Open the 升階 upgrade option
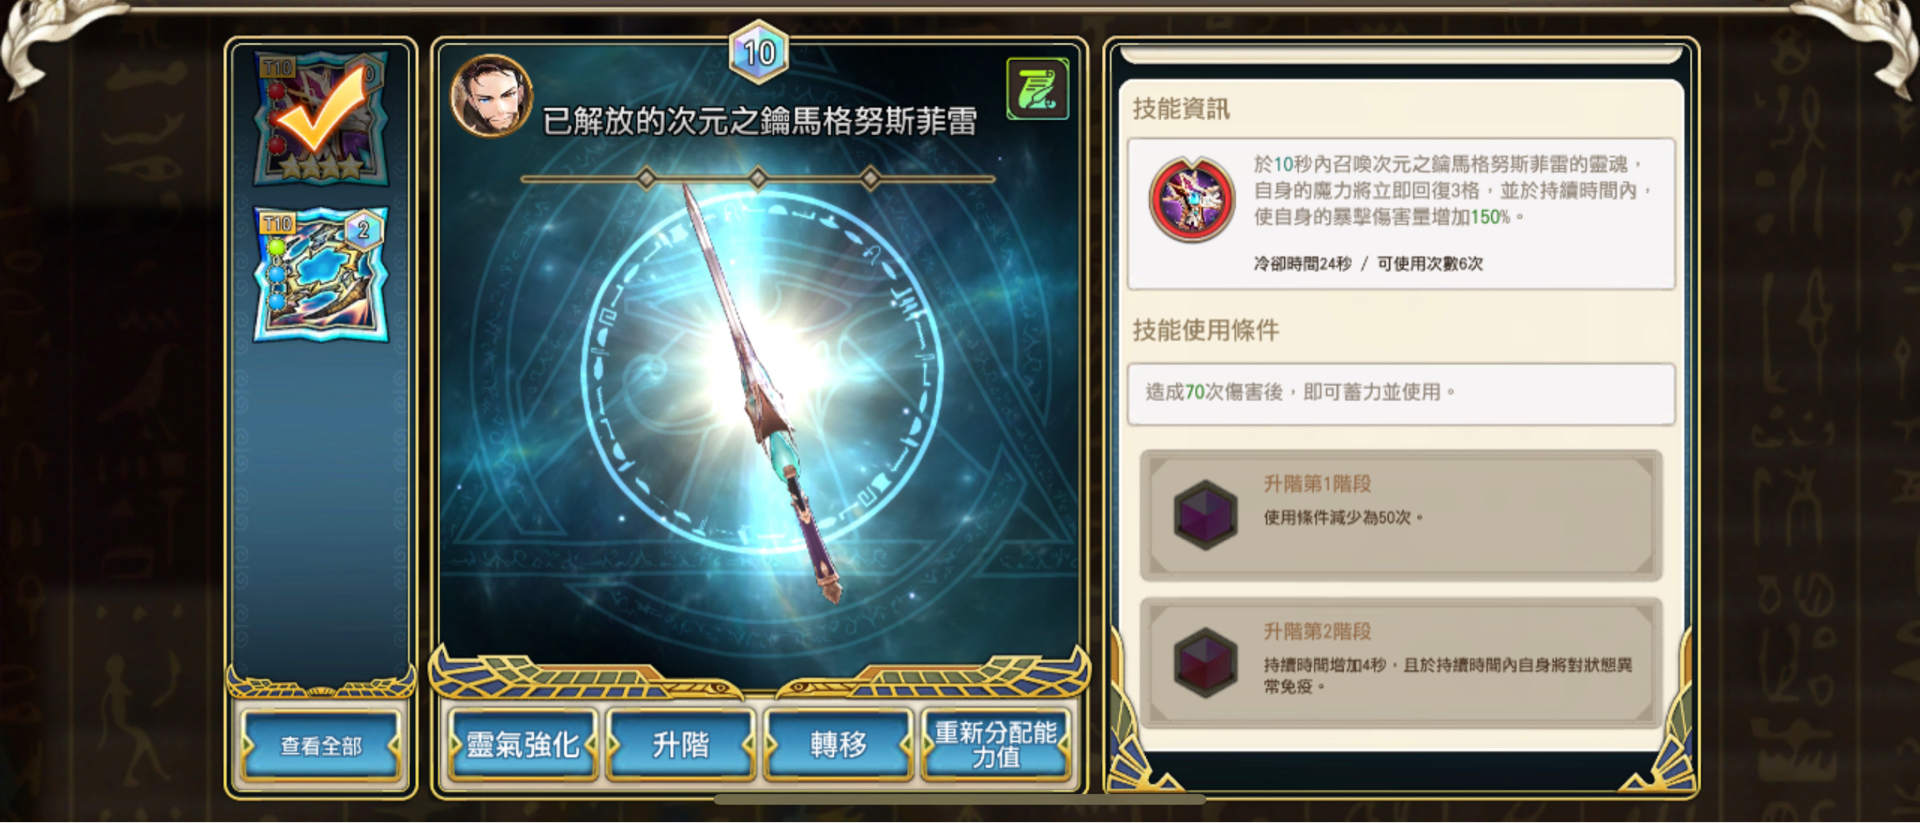 pyautogui.click(x=681, y=745)
